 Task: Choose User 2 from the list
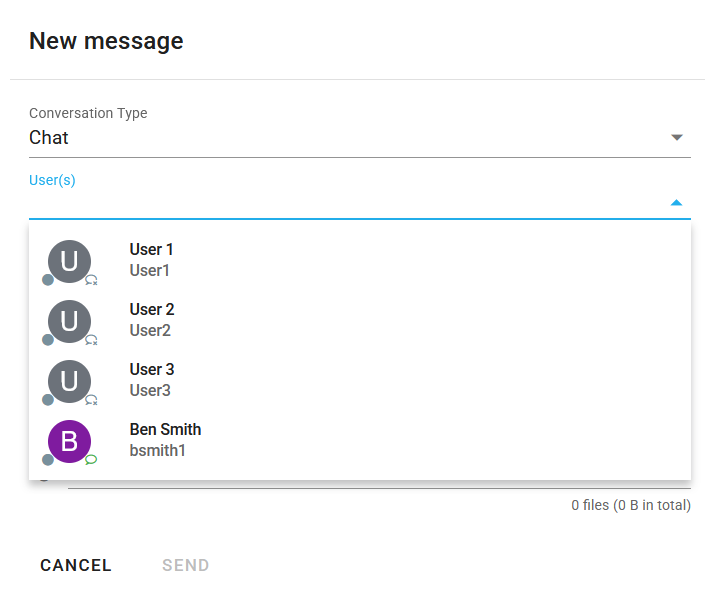pos(360,321)
